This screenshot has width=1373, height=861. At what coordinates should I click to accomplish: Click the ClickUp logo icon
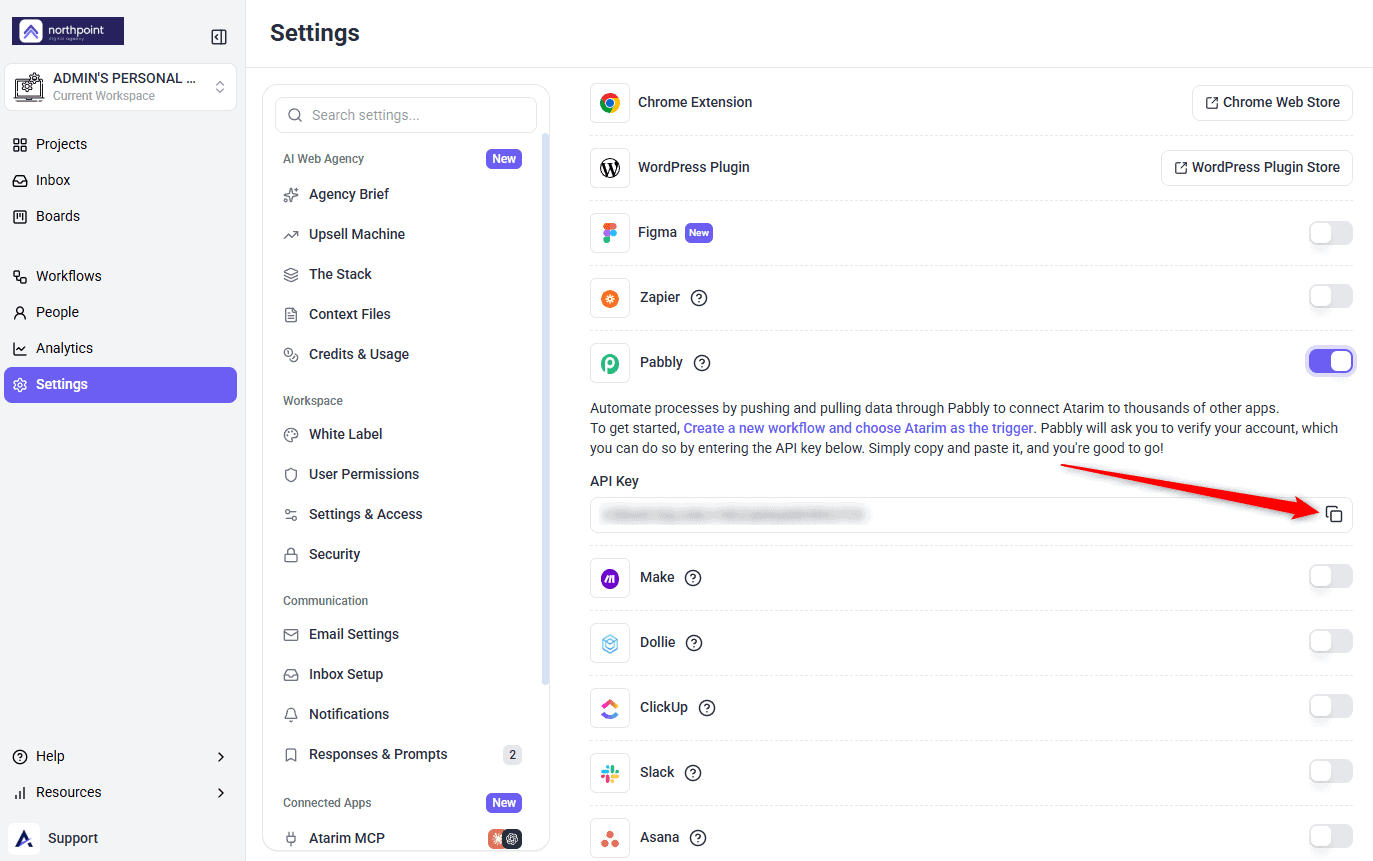(x=610, y=707)
